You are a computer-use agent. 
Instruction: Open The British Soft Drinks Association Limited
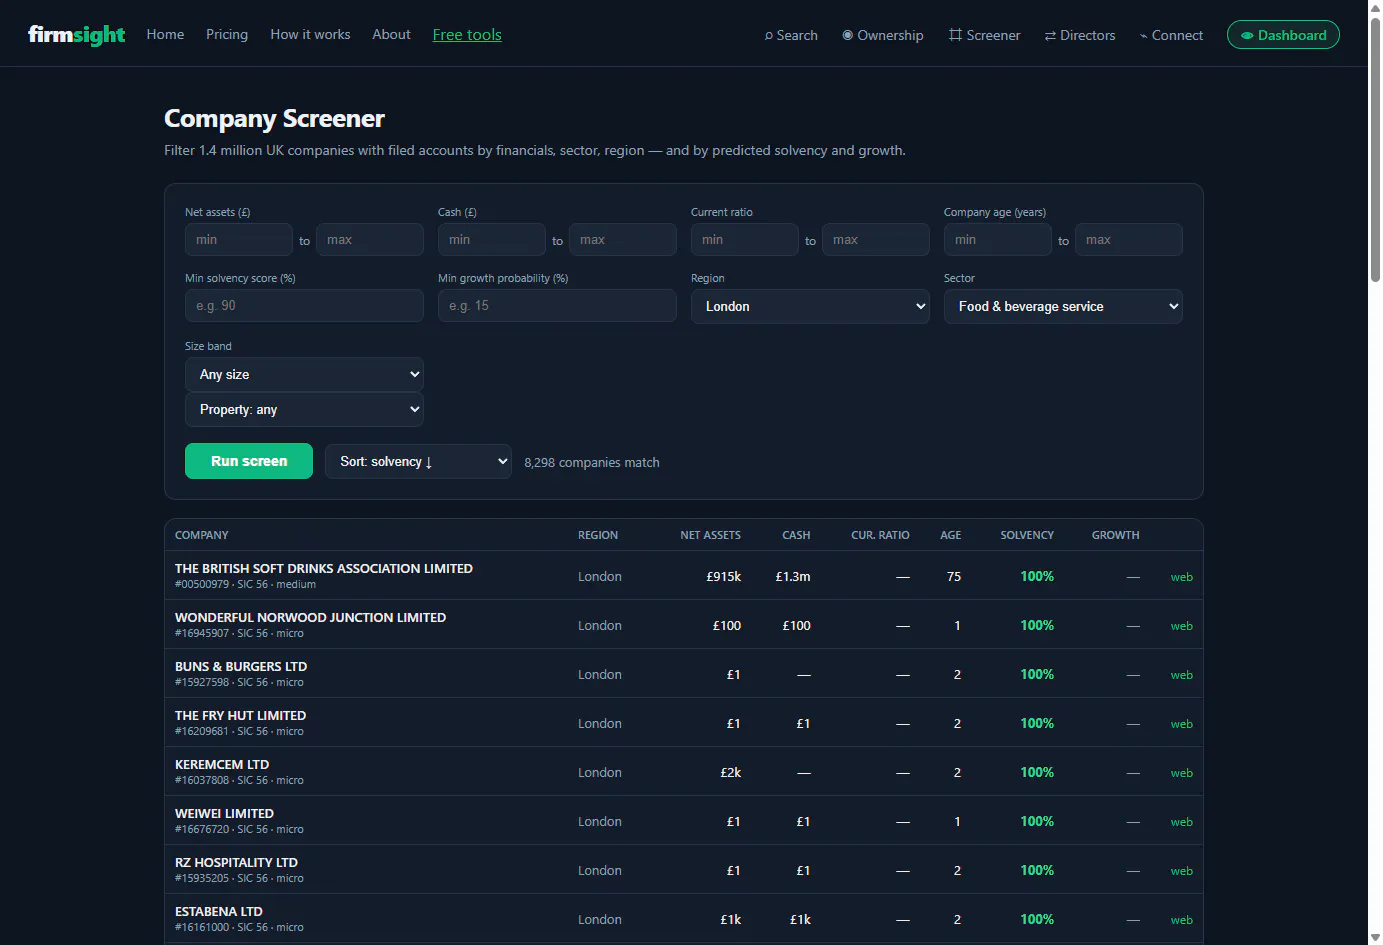pos(324,568)
